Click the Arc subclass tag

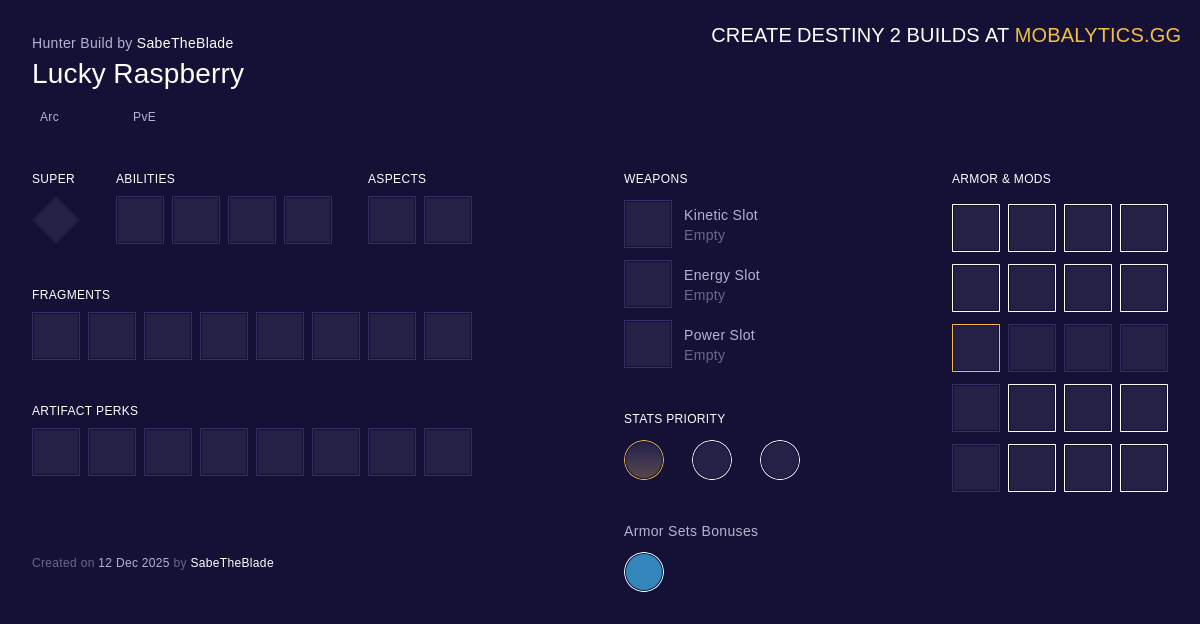49,117
